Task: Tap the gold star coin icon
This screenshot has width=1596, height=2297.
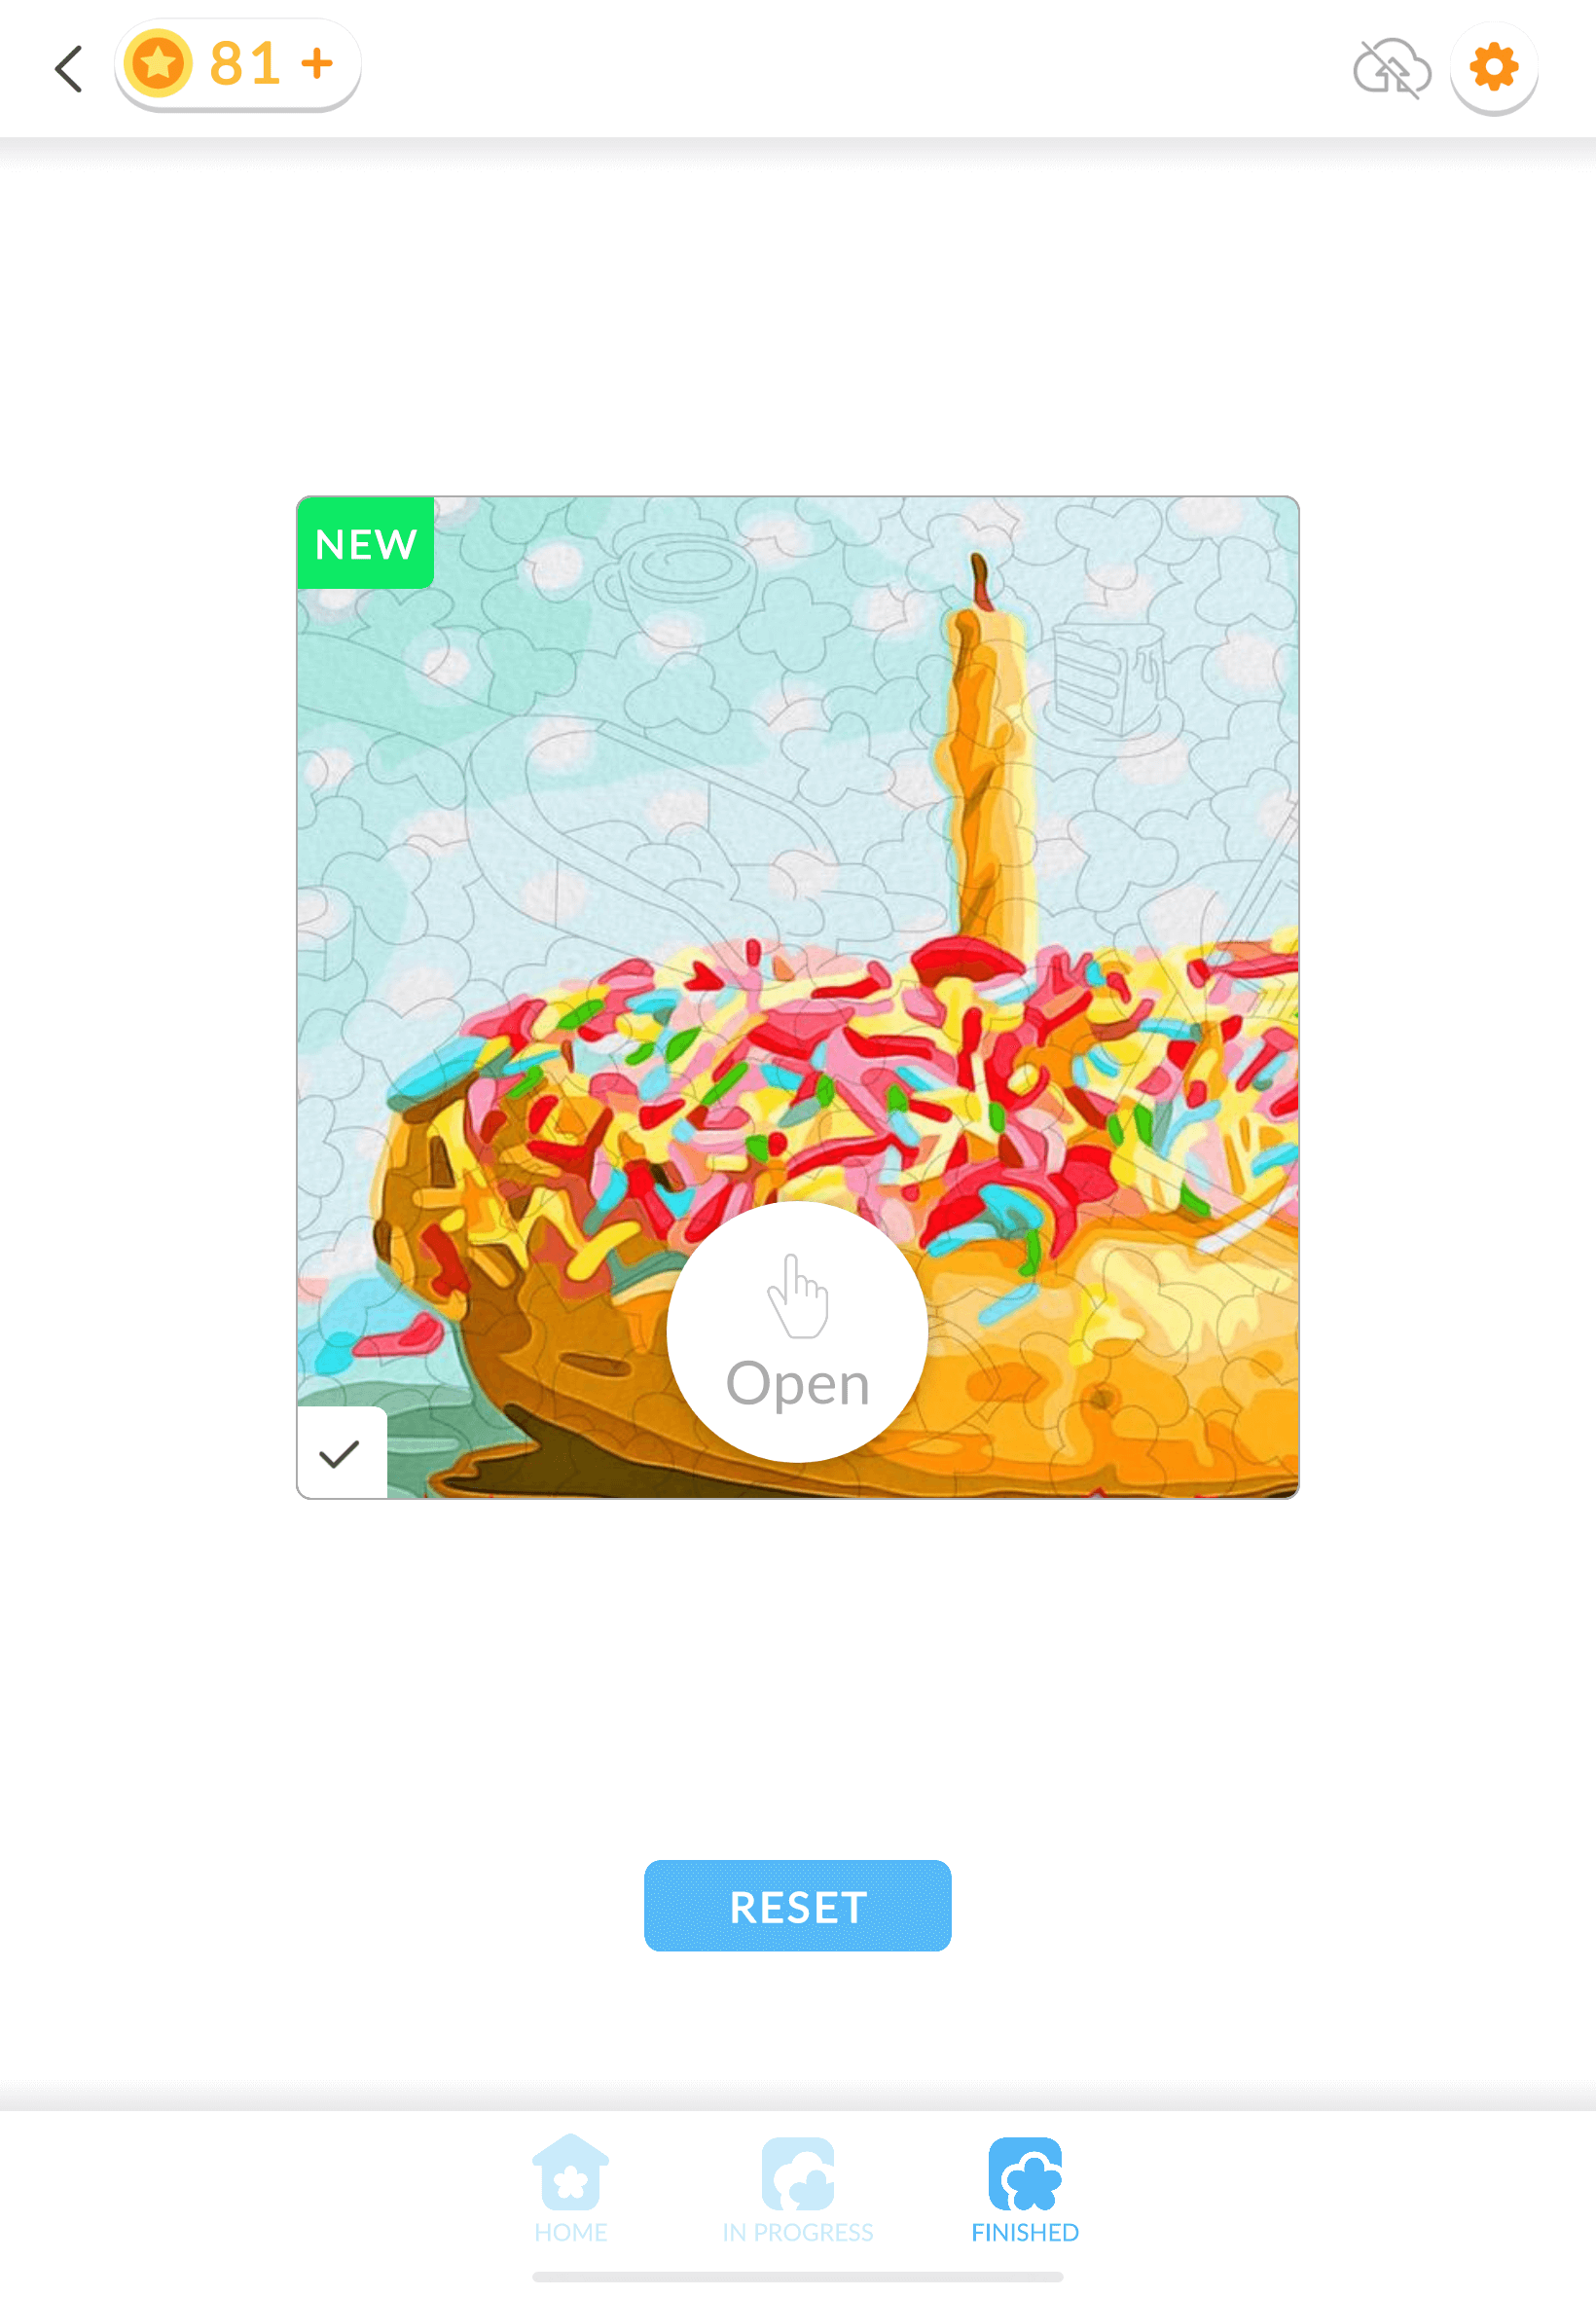Action: [158, 64]
